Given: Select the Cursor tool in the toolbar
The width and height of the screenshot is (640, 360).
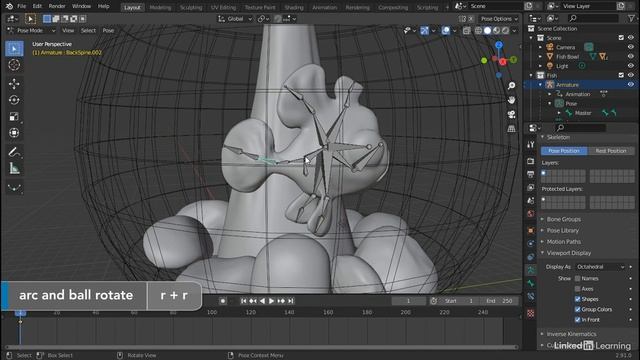Looking at the screenshot, I should pos(14,65).
